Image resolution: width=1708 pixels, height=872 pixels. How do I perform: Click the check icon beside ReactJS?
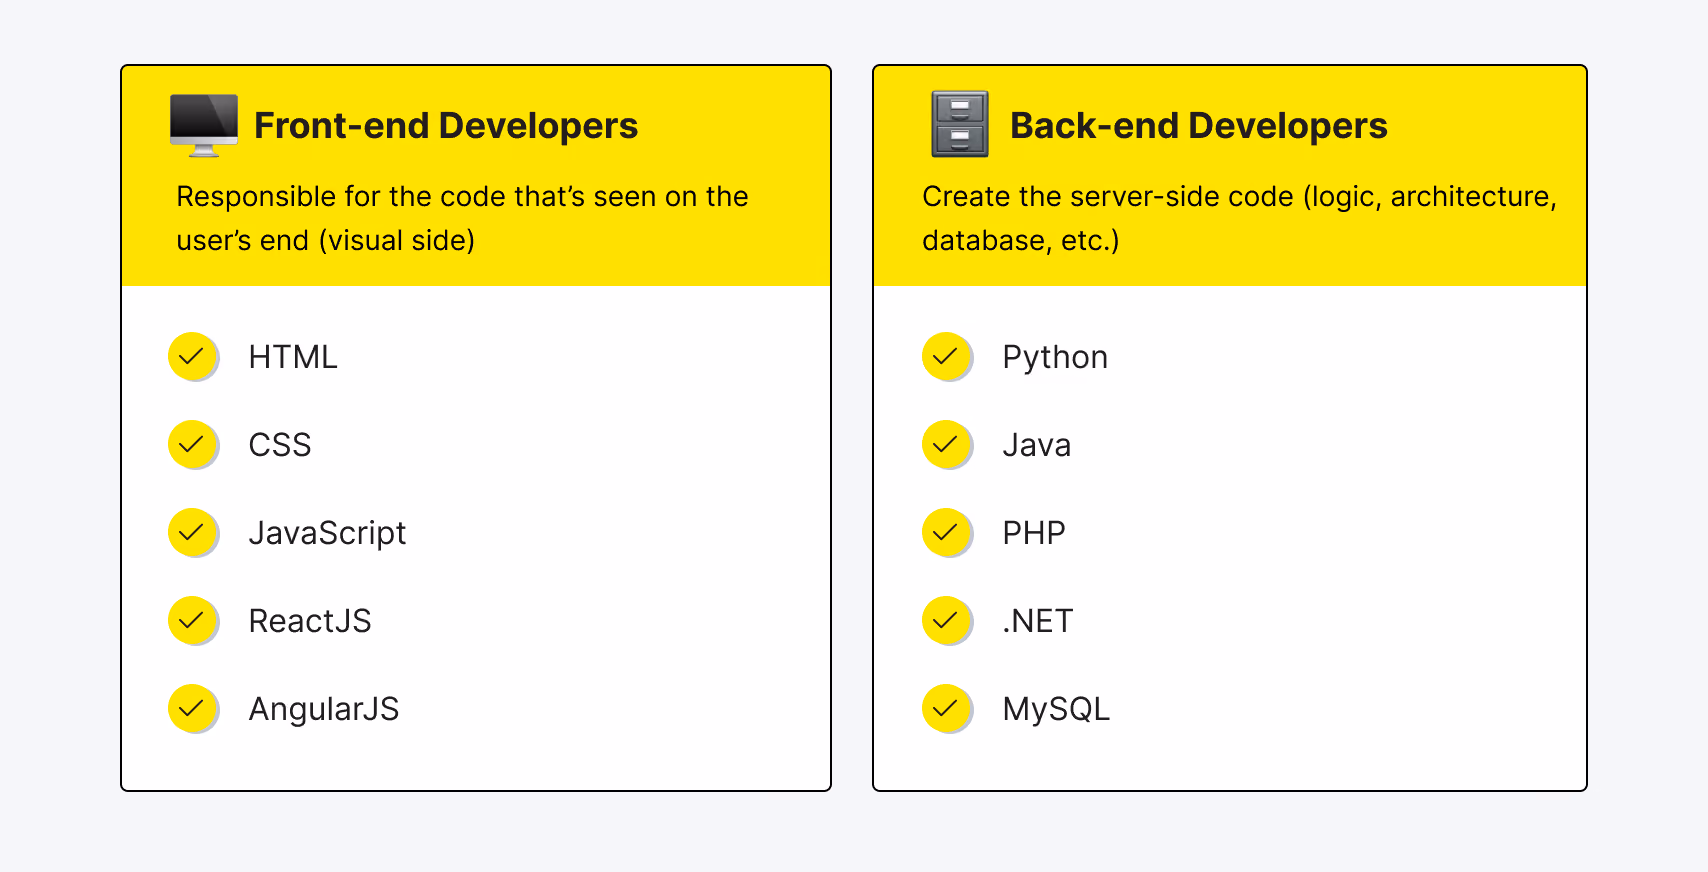pos(193,621)
